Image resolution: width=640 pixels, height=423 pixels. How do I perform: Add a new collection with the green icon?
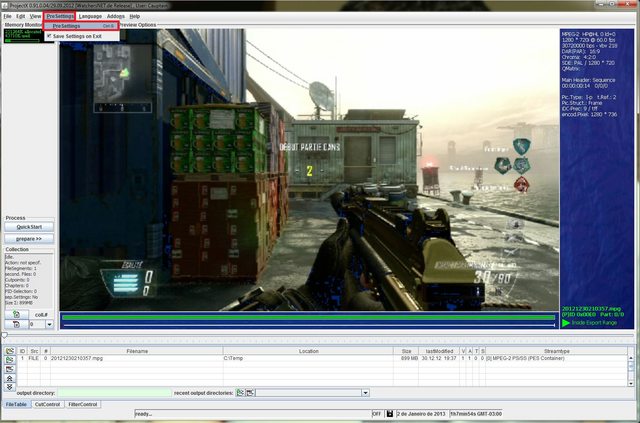(16, 314)
